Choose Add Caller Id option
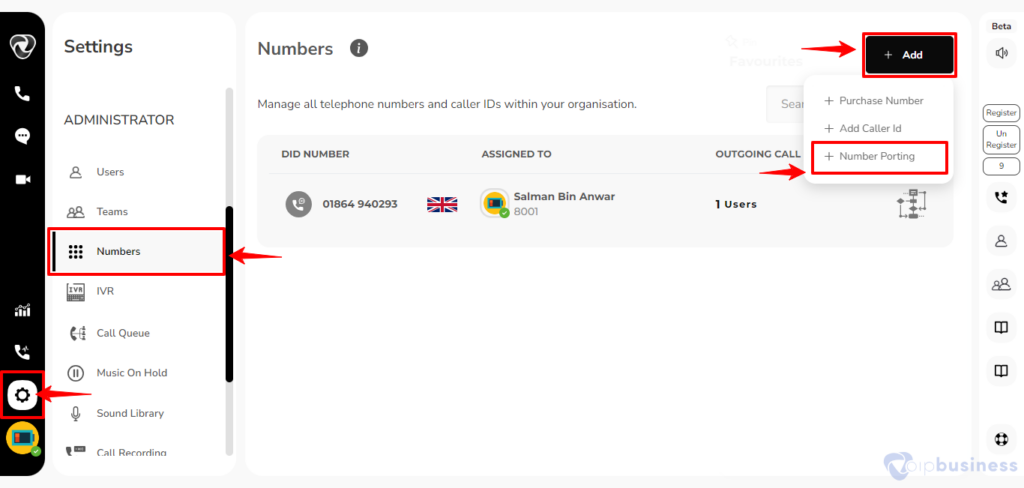Image resolution: width=1024 pixels, height=488 pixels. pyautogui.click(x=862, y=129)
